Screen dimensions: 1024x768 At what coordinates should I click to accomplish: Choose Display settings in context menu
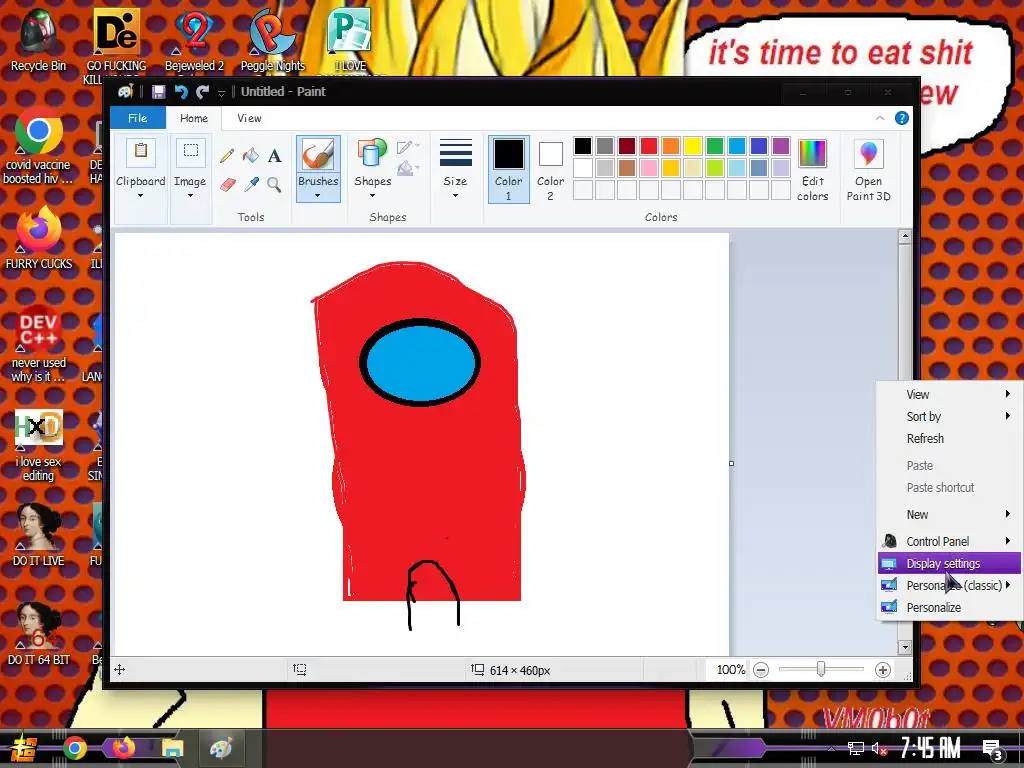(949, 563)
